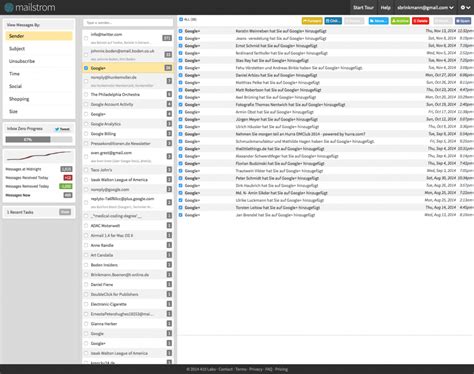Viewport: 474px width, 374px height.
Task: Open the Peter Schmidt Google+ message
Action: coord(326,178)
